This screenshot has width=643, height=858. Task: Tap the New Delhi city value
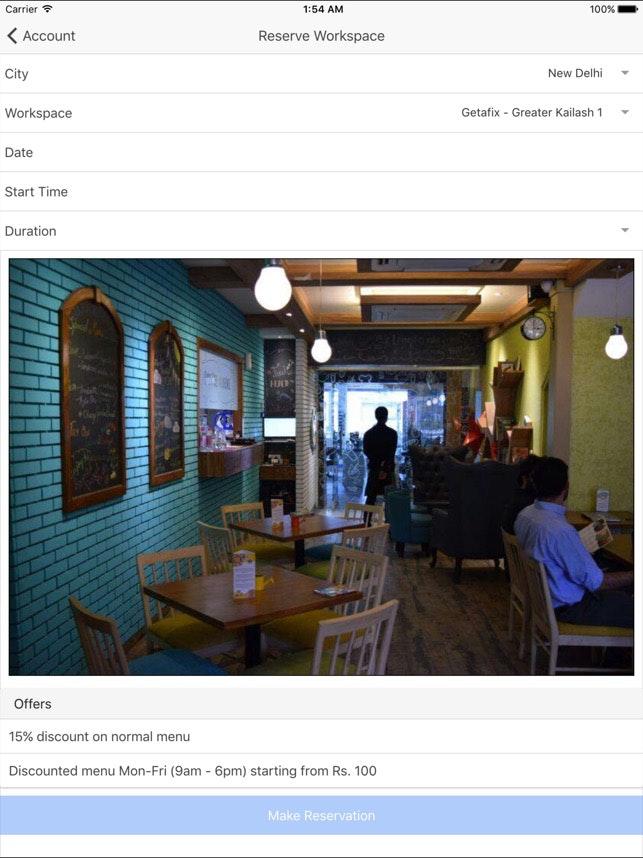(575, 73)
